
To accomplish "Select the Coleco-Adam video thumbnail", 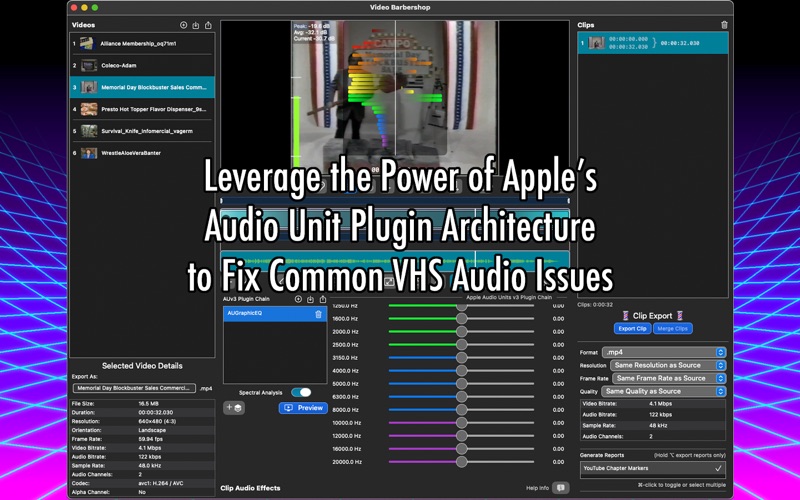I will pyautogui.click(x=89, y=65).
